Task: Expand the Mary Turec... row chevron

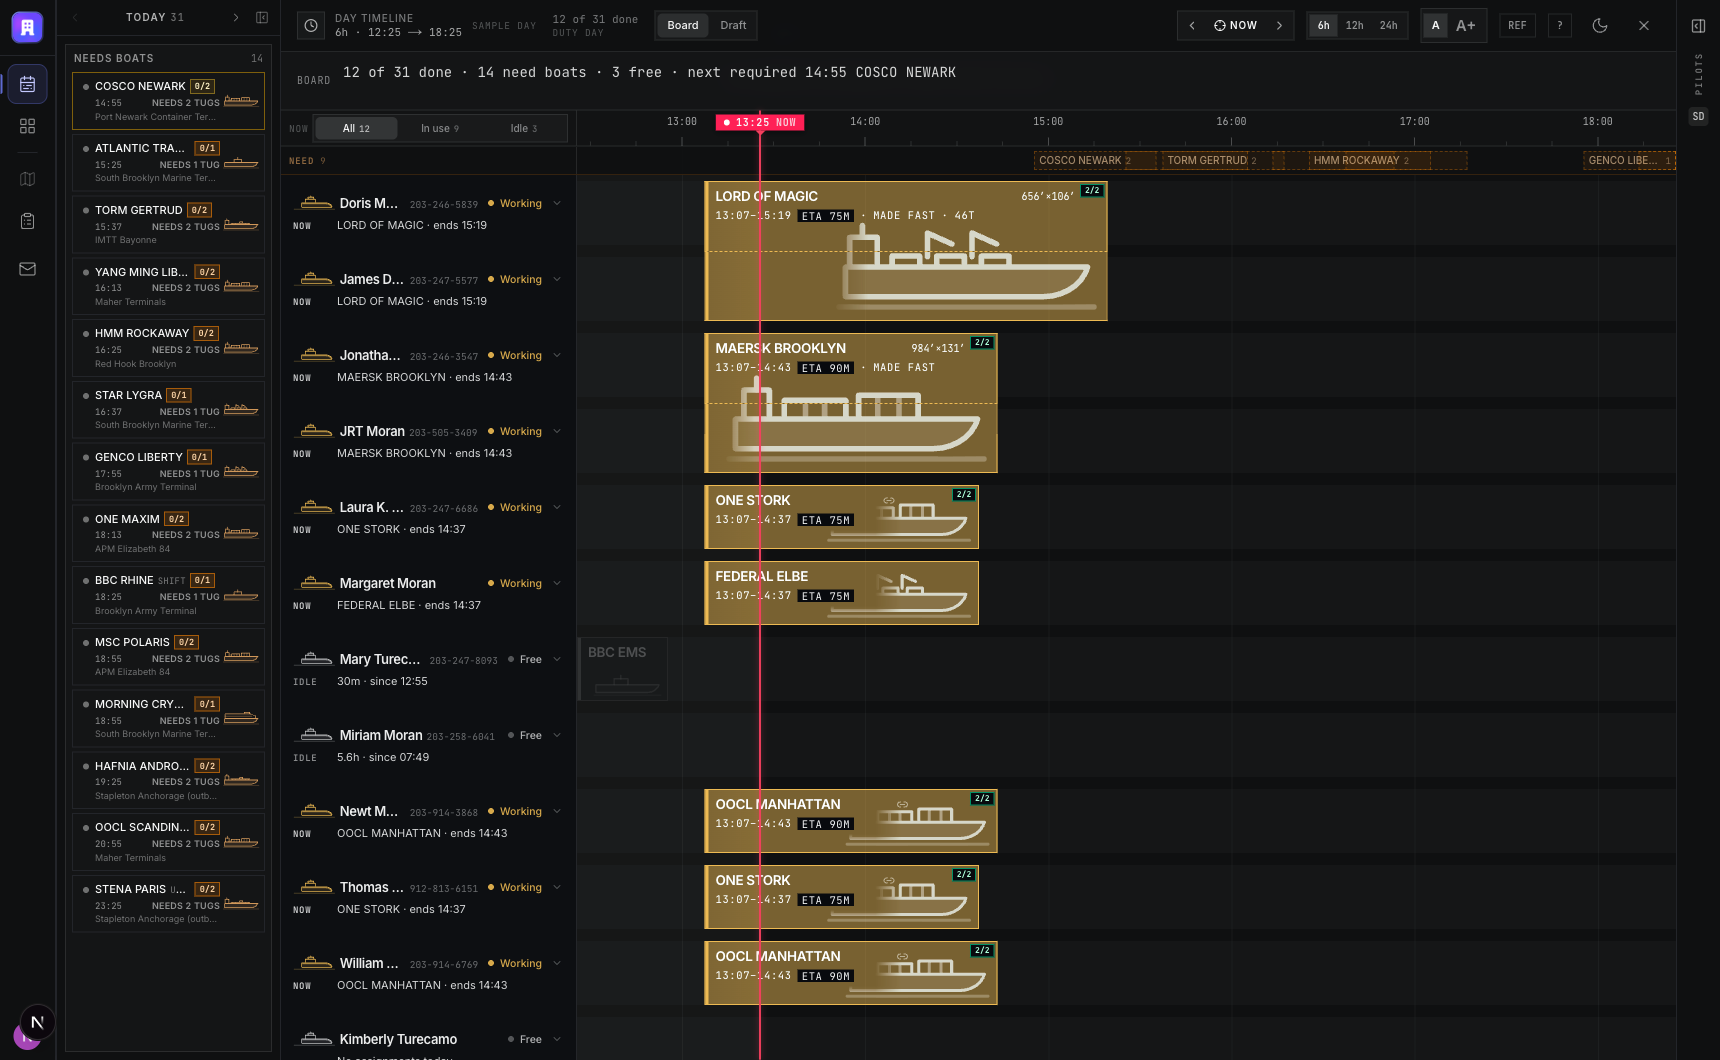Action: [x=557, y=660]
